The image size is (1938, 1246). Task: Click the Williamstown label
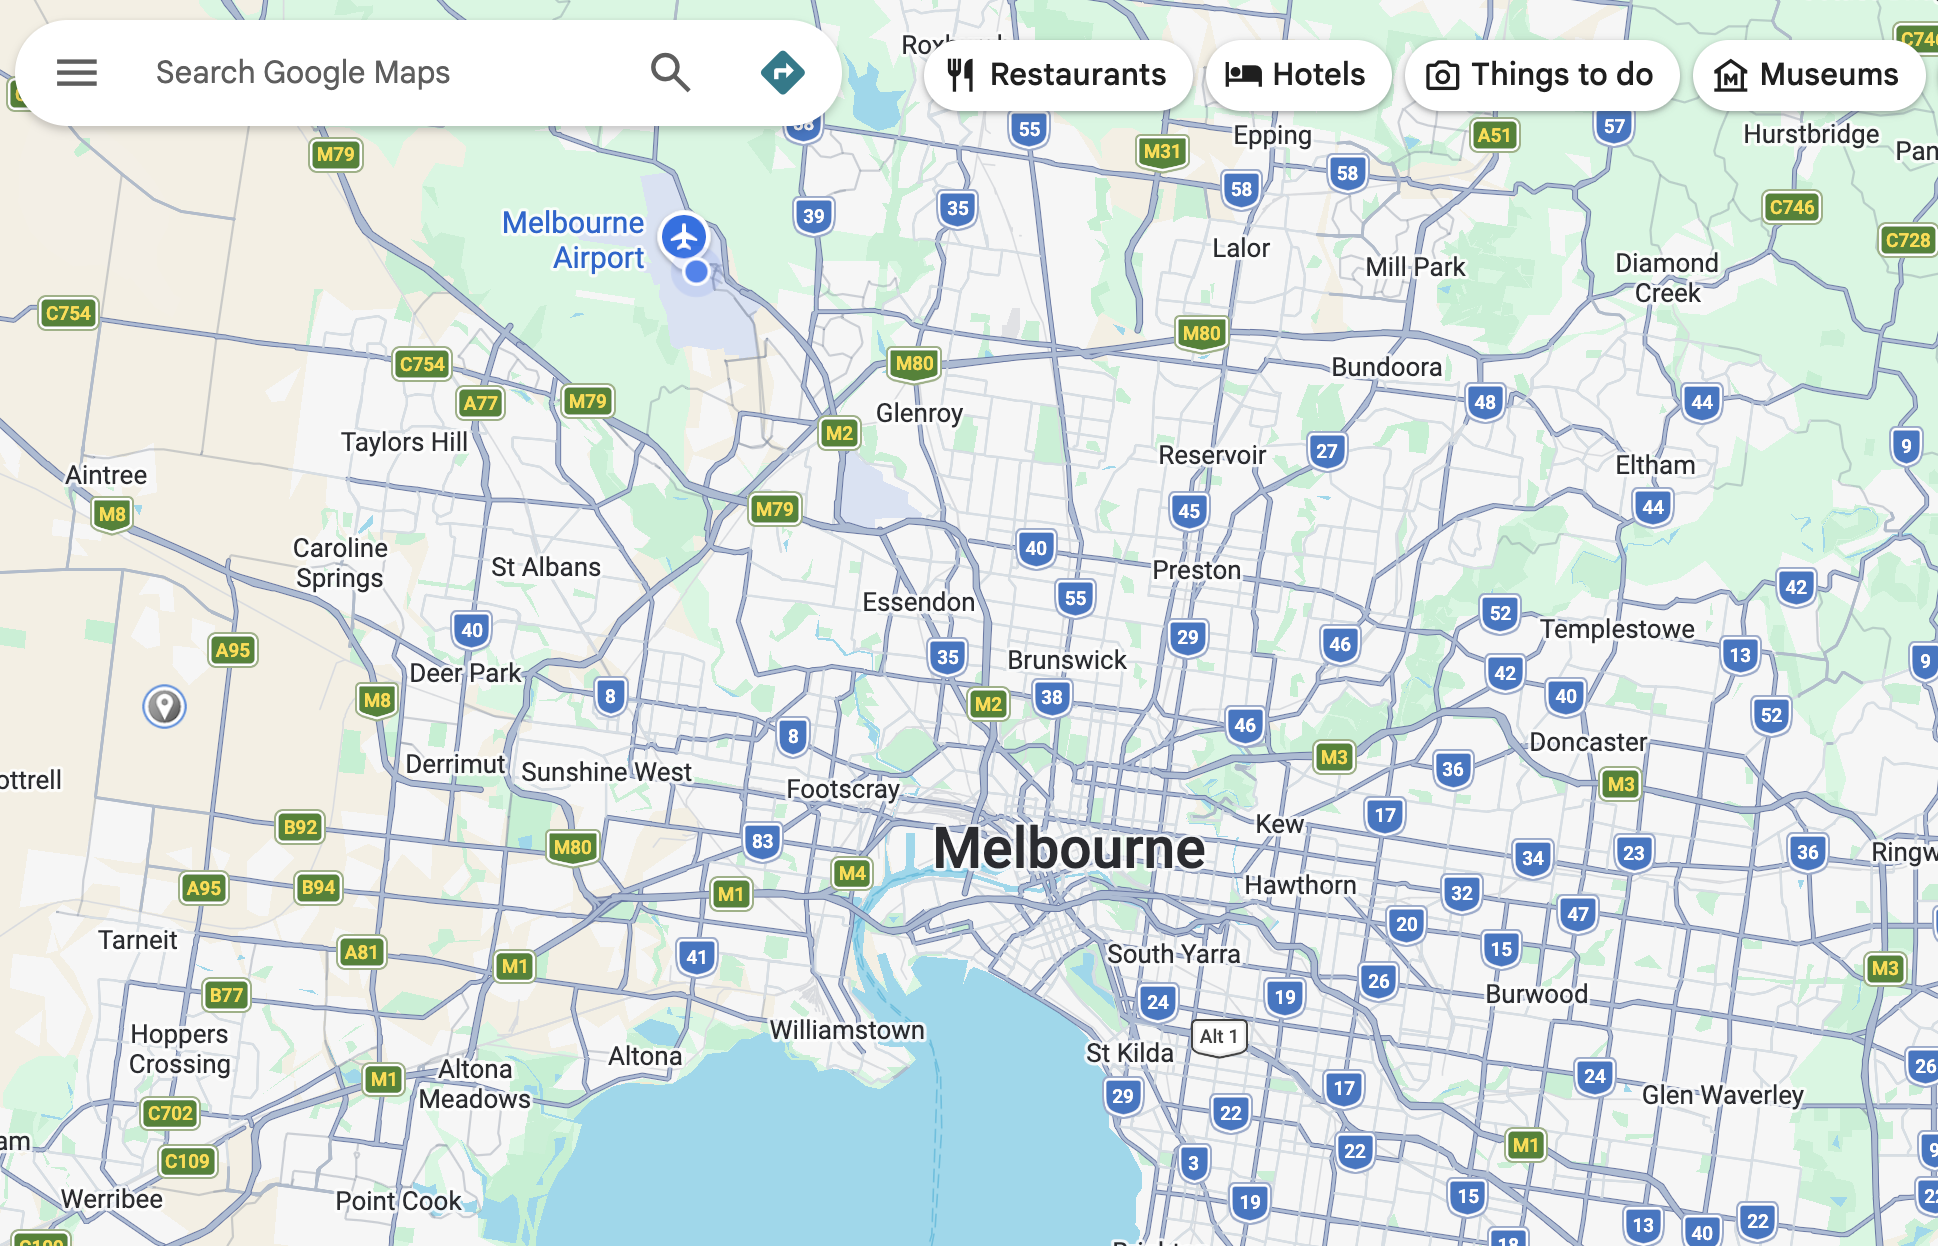click(847, 1030)
